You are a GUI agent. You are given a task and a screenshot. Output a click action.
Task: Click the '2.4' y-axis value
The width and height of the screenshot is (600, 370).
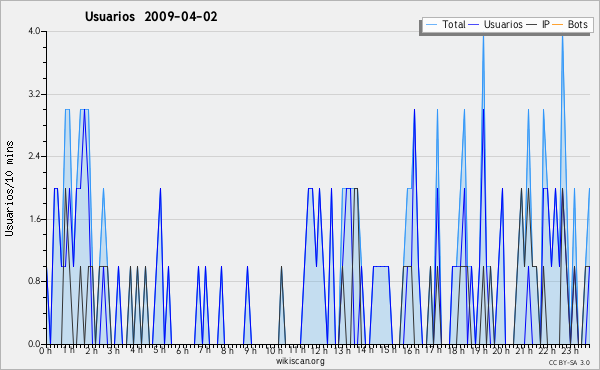pyautogui.click(x=34, y=156)
